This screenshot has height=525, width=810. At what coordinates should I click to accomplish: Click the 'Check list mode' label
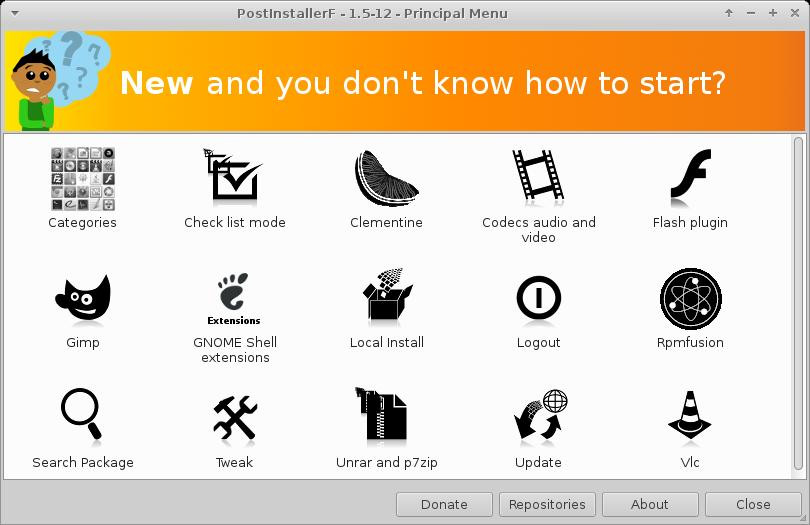[x=235, y=222]
